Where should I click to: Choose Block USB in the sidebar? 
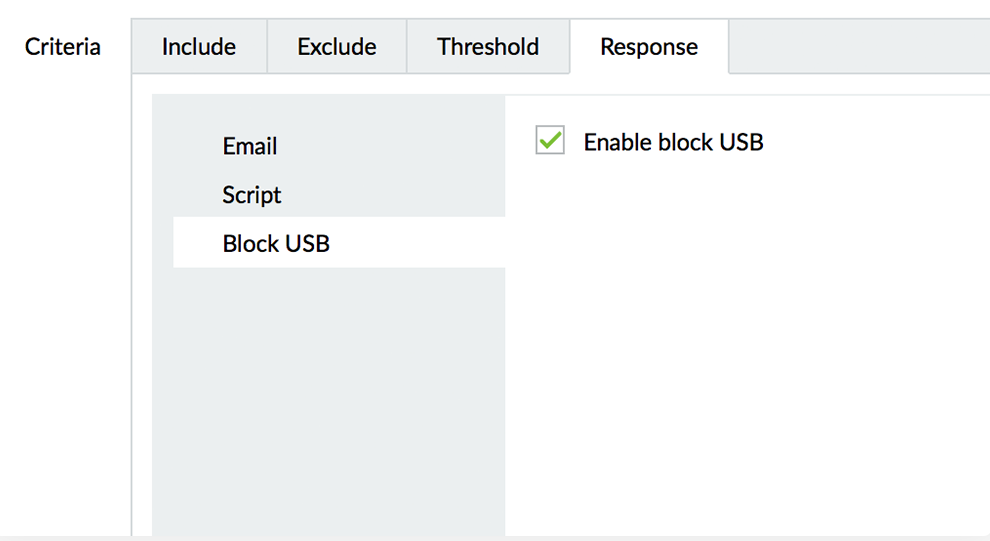276,243
